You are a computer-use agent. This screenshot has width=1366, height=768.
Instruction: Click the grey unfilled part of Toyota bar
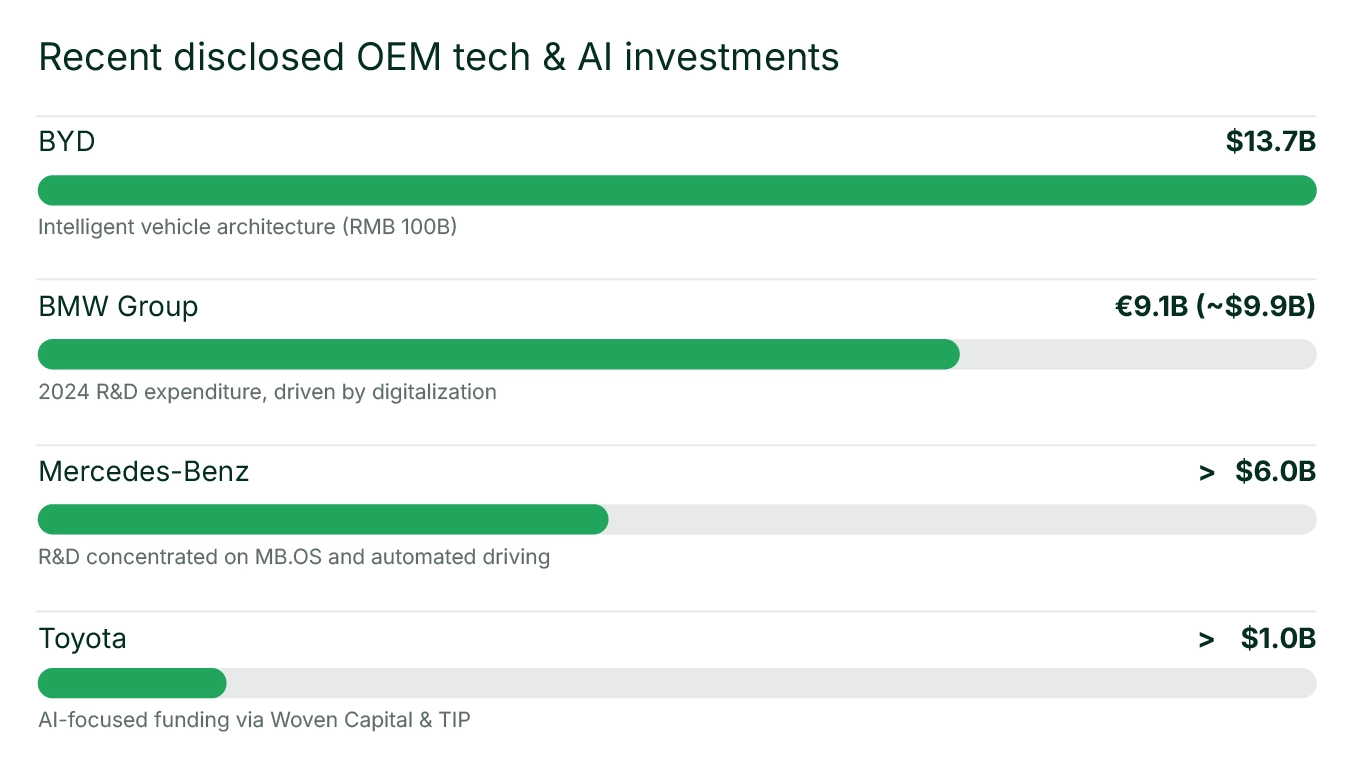click(x=771, y=683)
